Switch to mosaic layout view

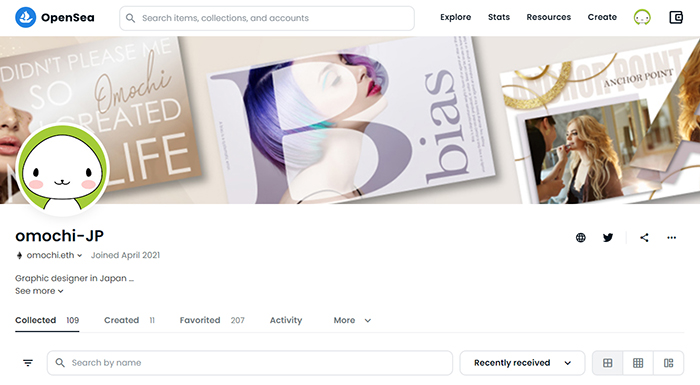(668, 363)
